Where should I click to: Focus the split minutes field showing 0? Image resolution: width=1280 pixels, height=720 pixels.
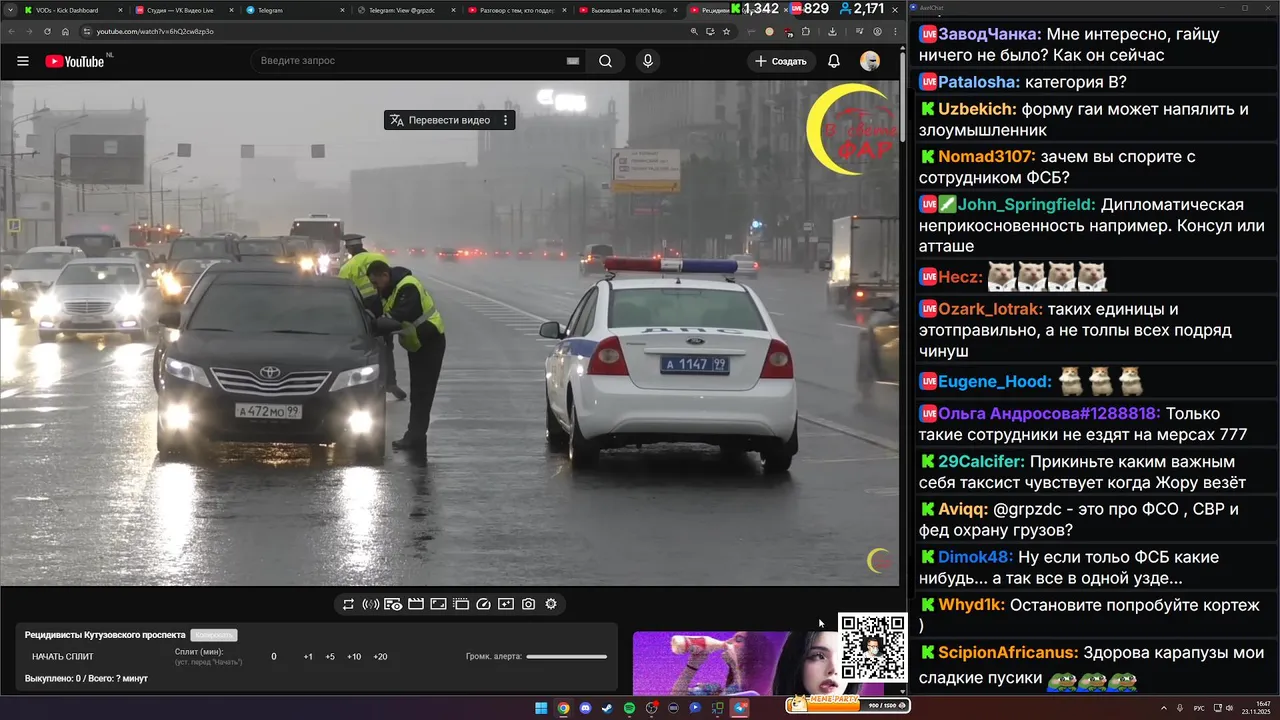pyautogui.click(x=274, y=657)
